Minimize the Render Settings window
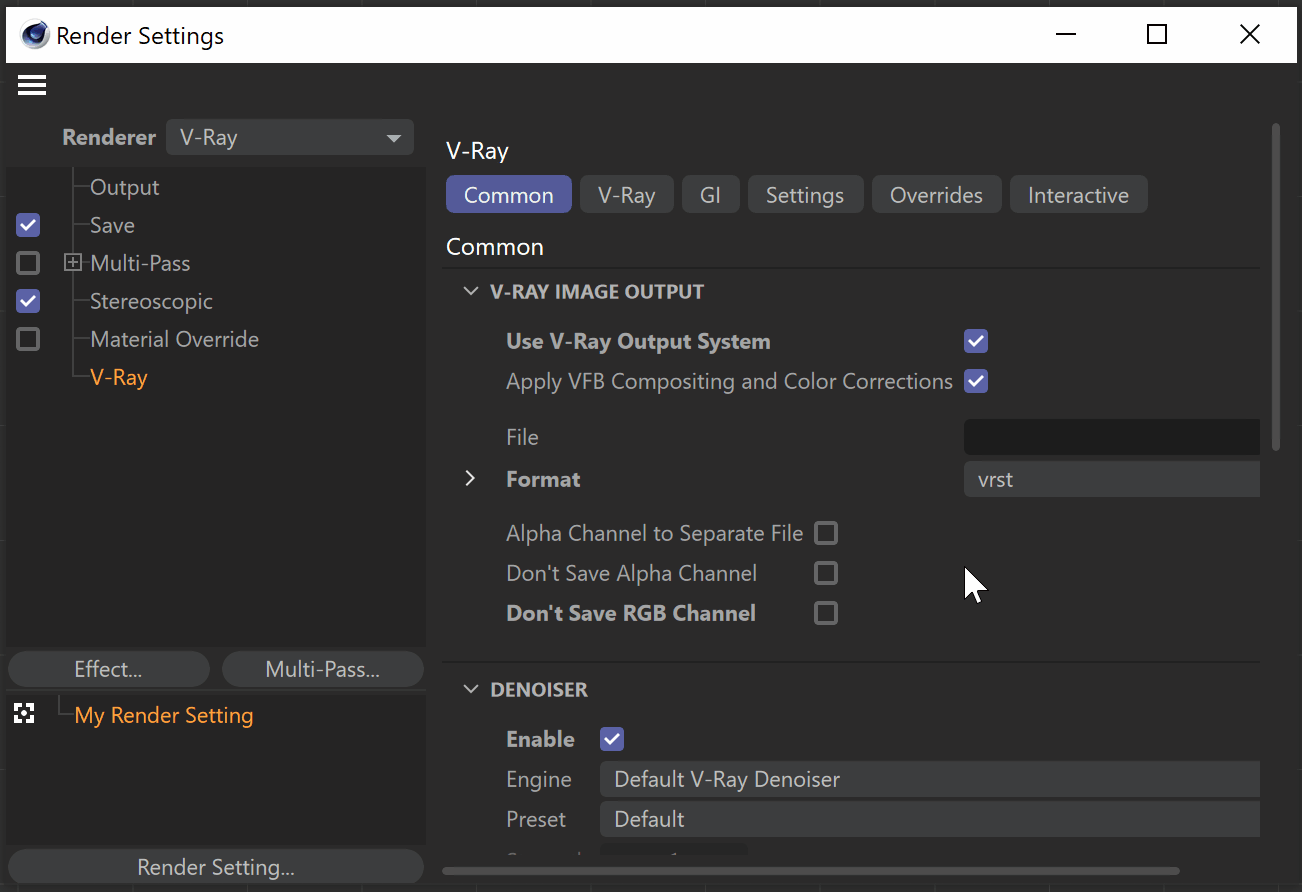The width and height of the screenshot is (1302, 892). 1067,35
